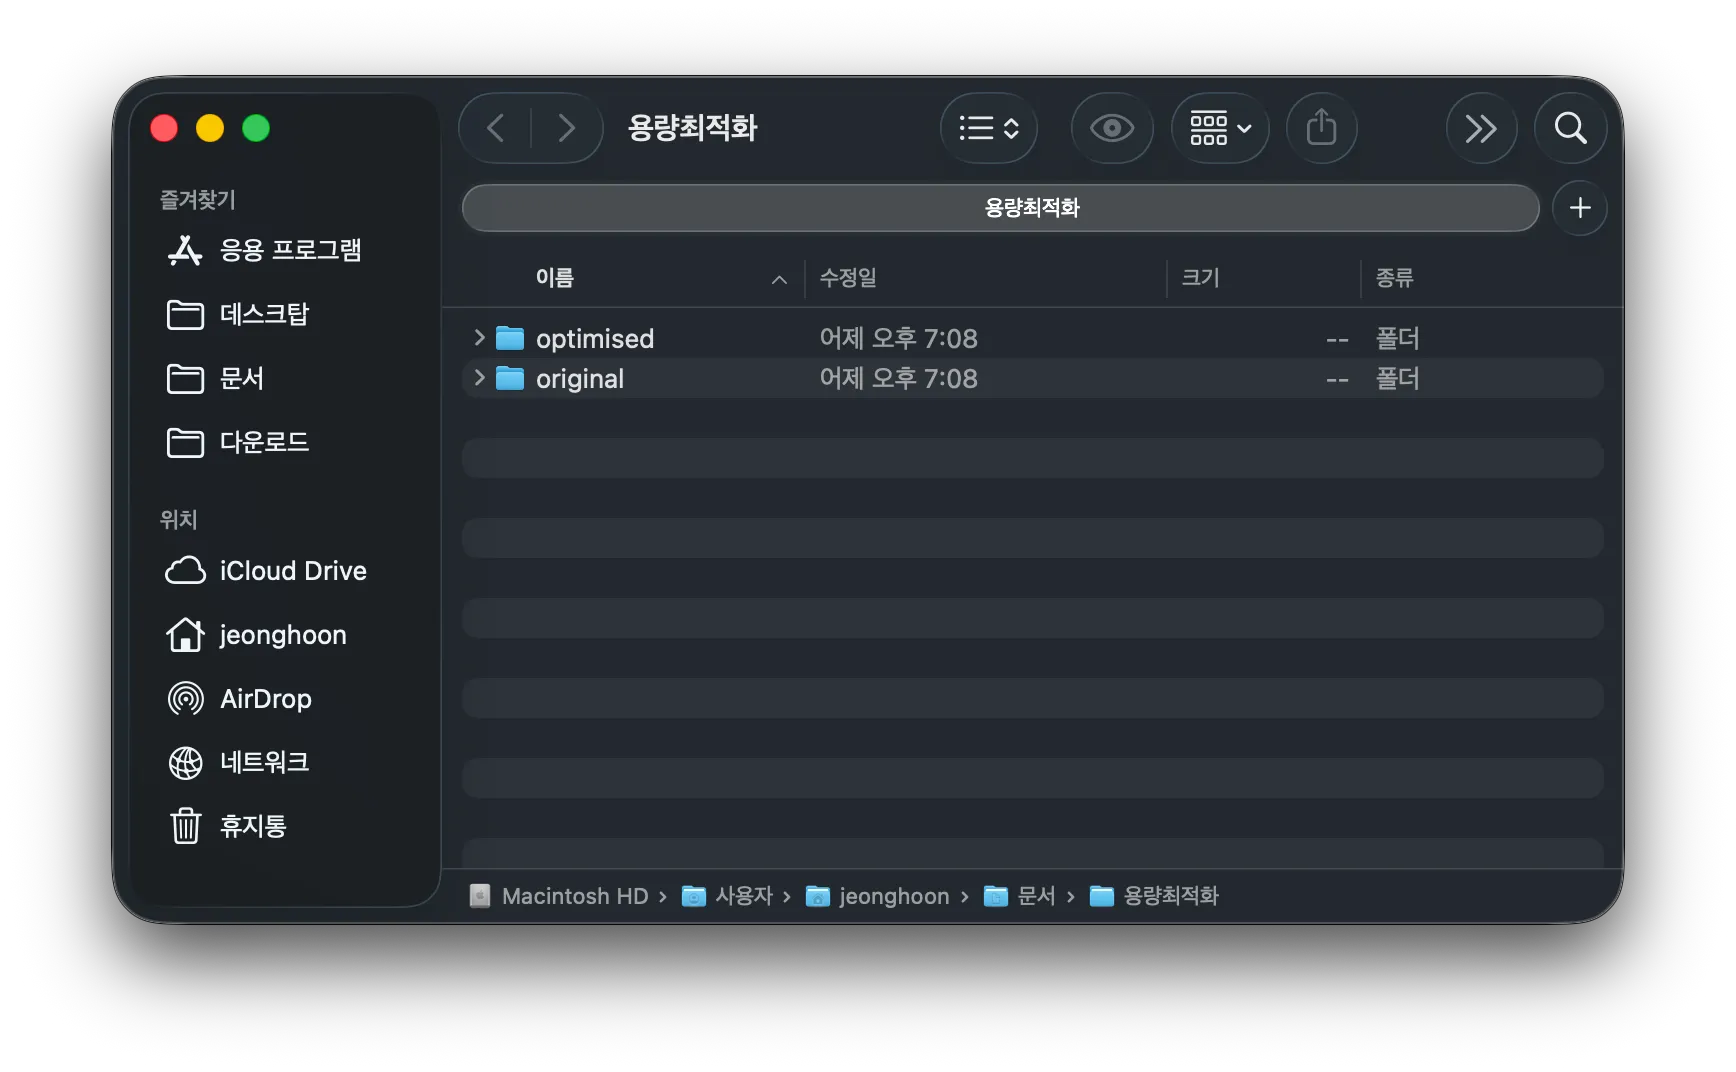Screen dimensions: 1736x1072
Task: Minimize window with yellow button
Action: point(210,128)
